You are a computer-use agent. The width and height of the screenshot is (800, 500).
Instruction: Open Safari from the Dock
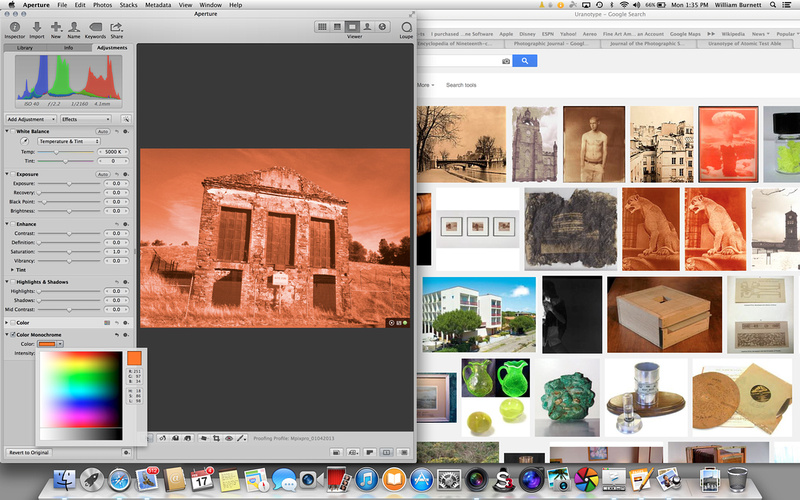[x=119, y=480]
